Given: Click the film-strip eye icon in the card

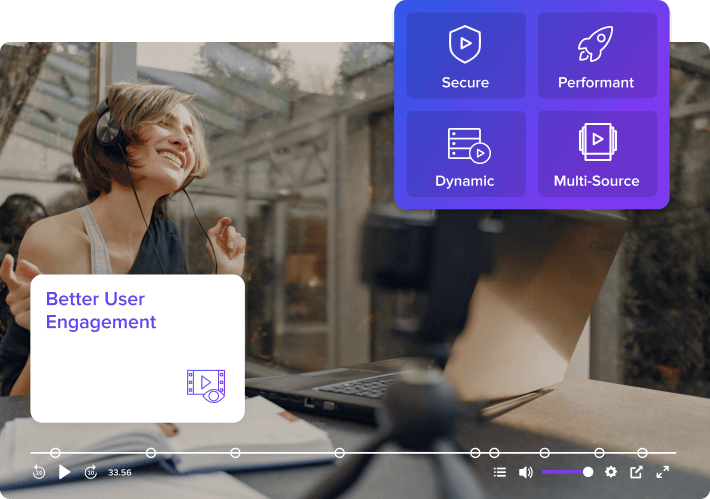Looking at the screenshot, I should tap(206, 386).
